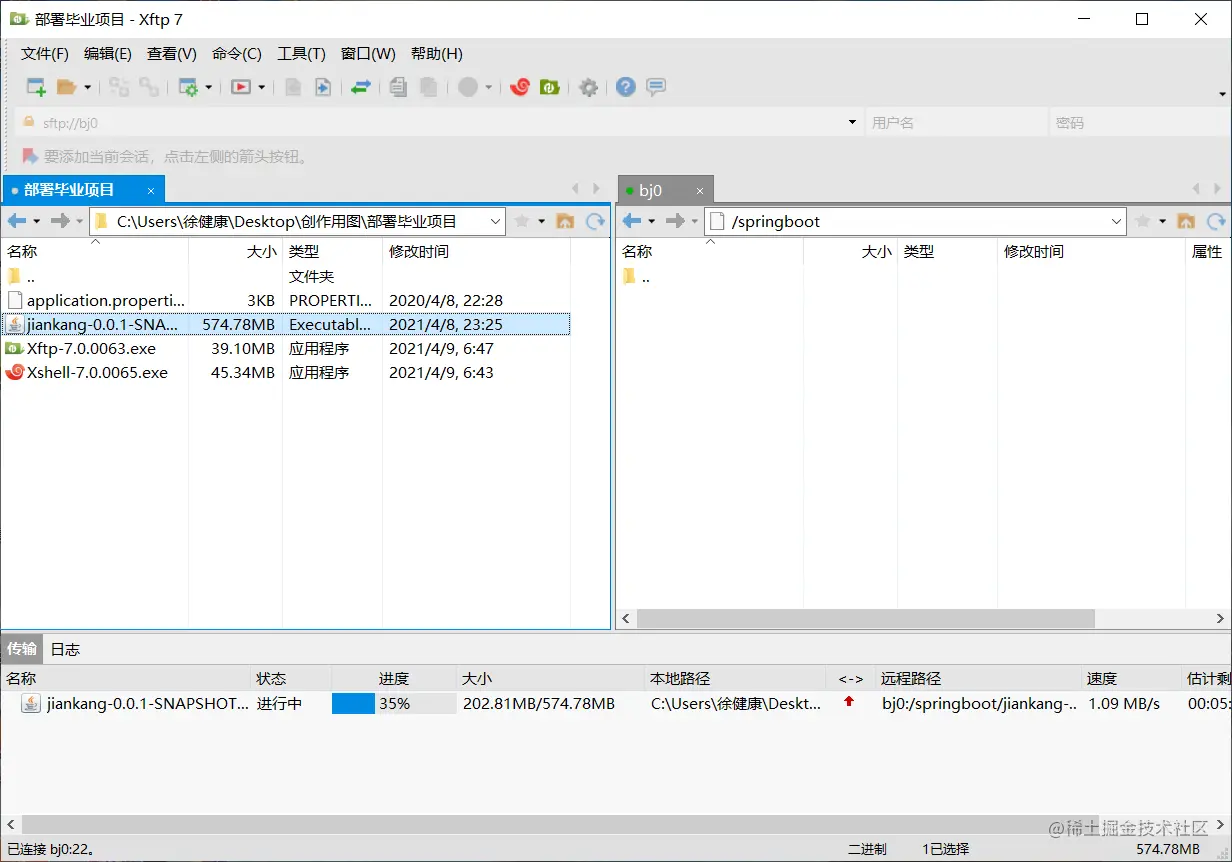This screenshot has width=1232, height=862.
Task: Select the jiankang-0.0.1-SNA... jar file
Action: (286, 324)
